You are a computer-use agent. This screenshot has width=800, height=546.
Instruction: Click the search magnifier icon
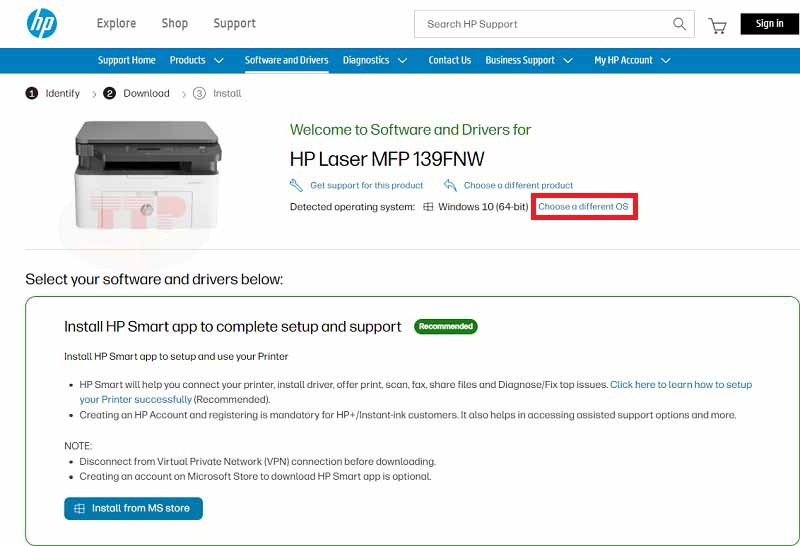point(679,24)
